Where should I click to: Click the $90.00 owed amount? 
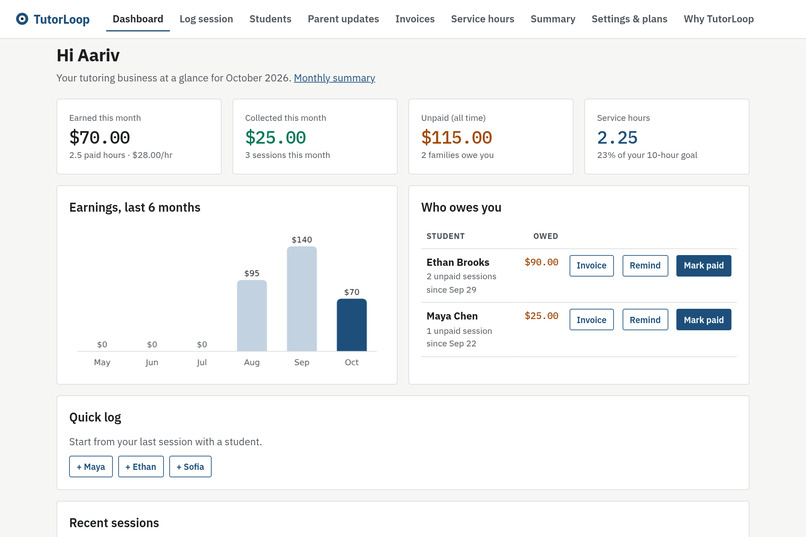(541, 262)
